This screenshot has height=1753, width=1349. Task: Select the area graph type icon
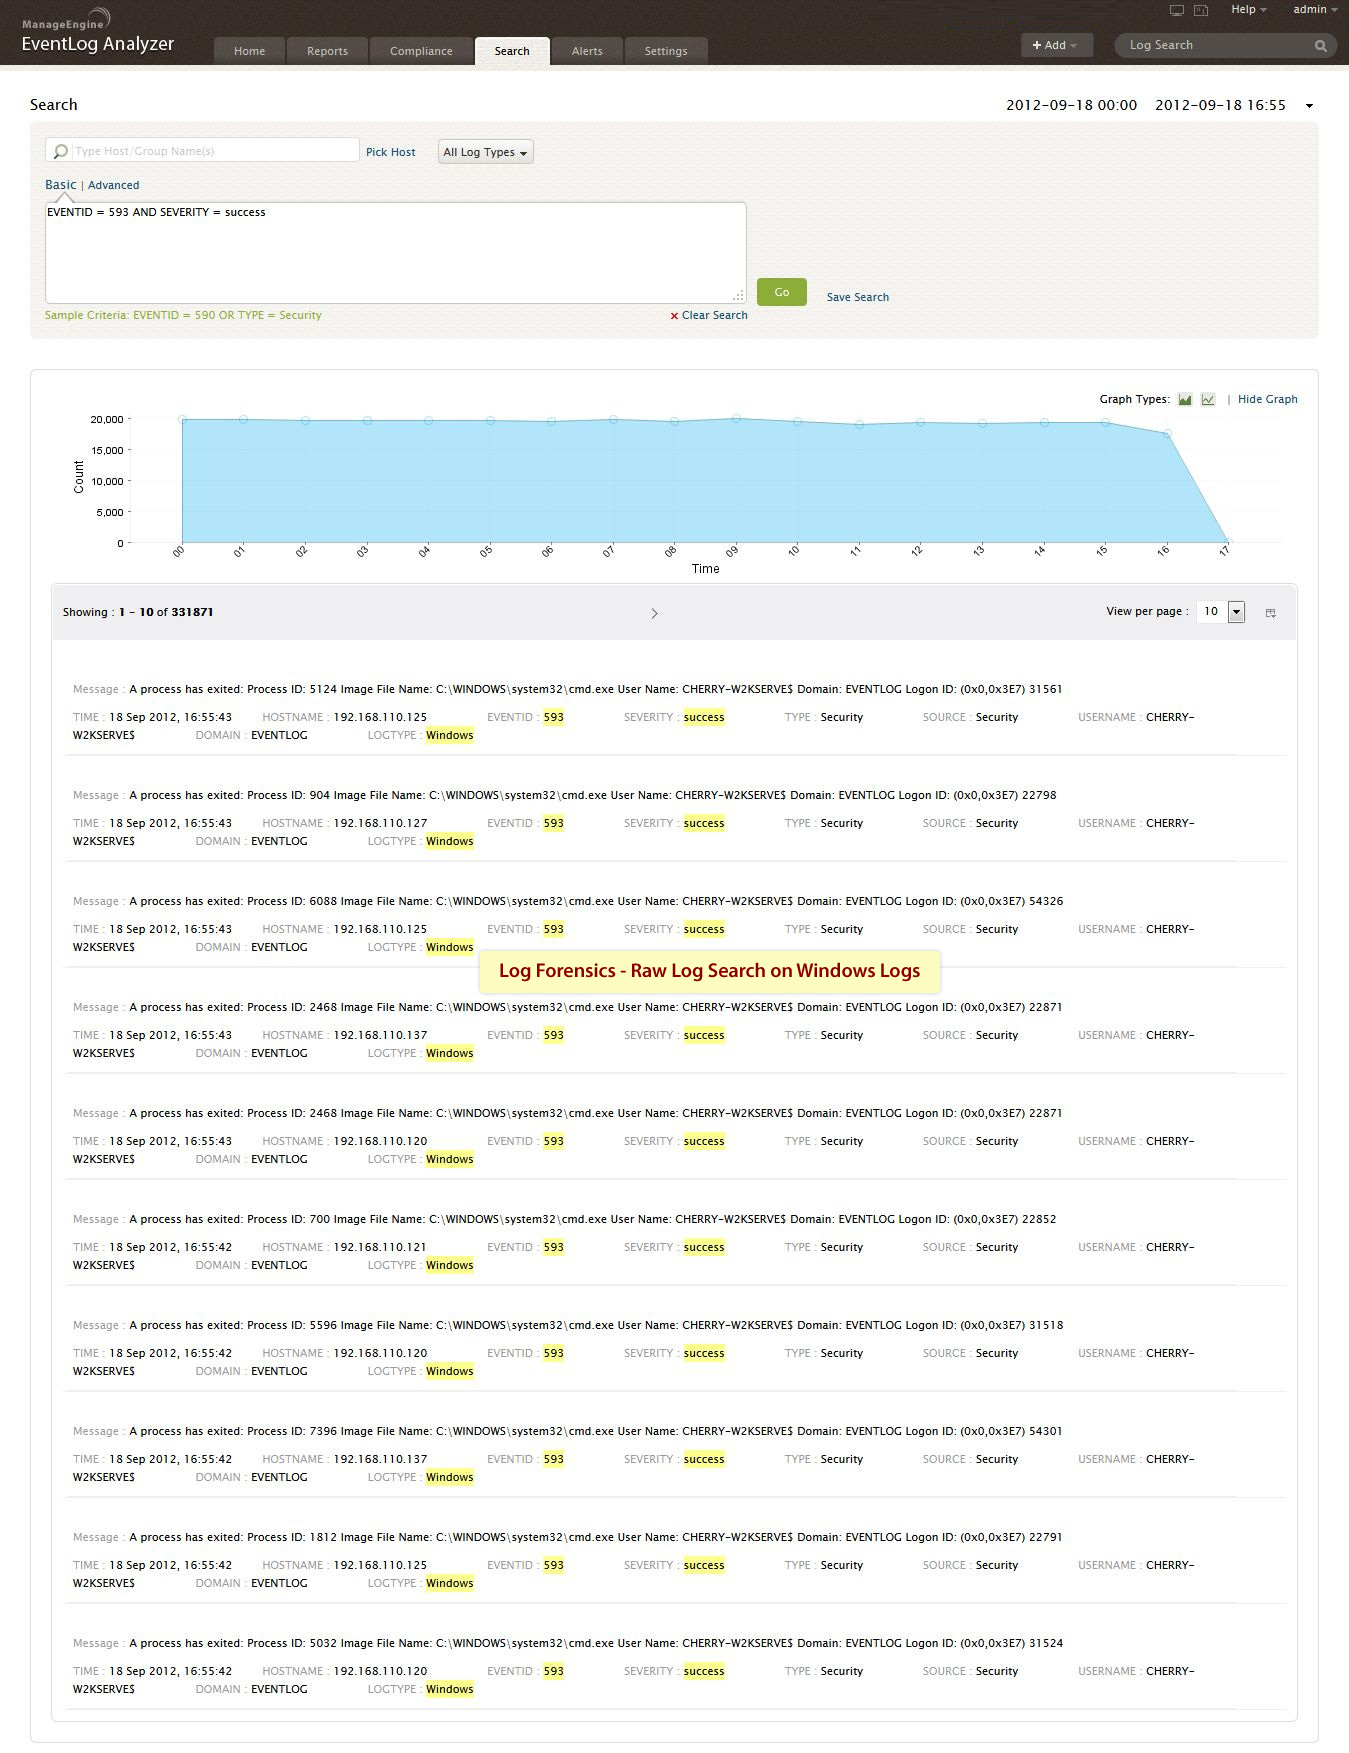[x=1185, y=399]
